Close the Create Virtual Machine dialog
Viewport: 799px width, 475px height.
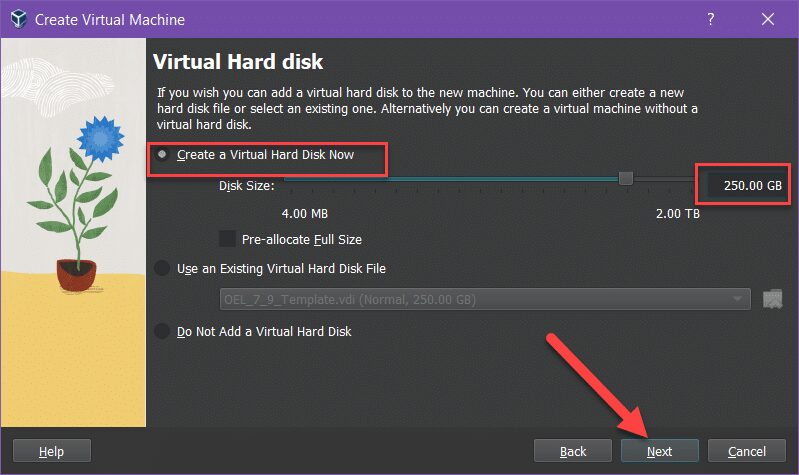tap(767, 19)
